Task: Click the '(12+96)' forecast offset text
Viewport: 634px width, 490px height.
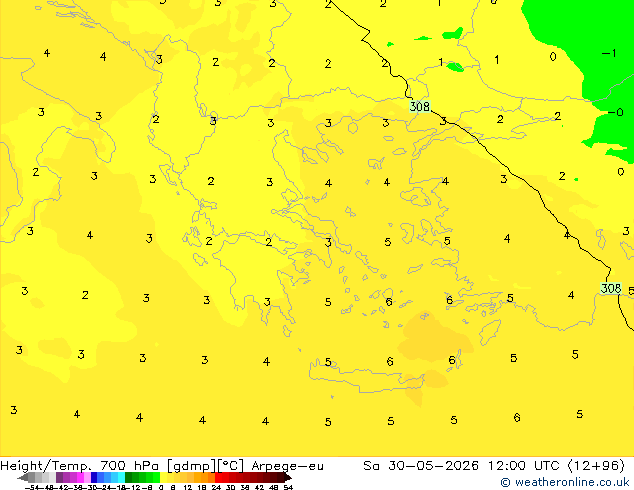Action: (597, 466)
